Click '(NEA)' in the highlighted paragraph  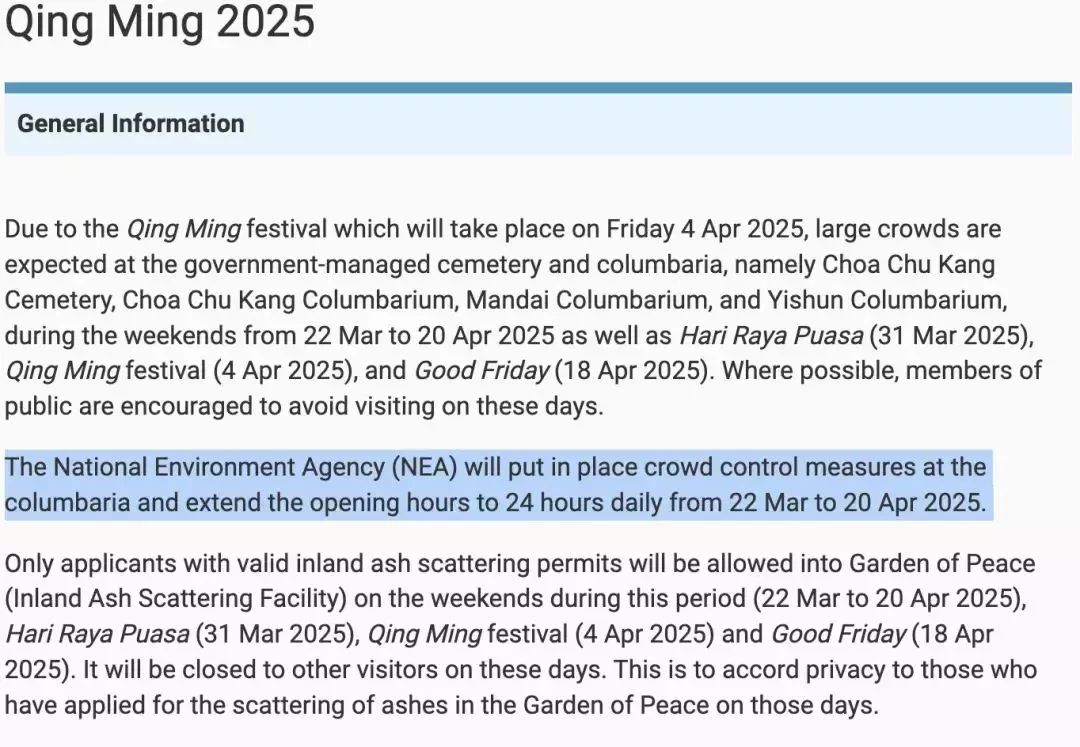[424, 467]
